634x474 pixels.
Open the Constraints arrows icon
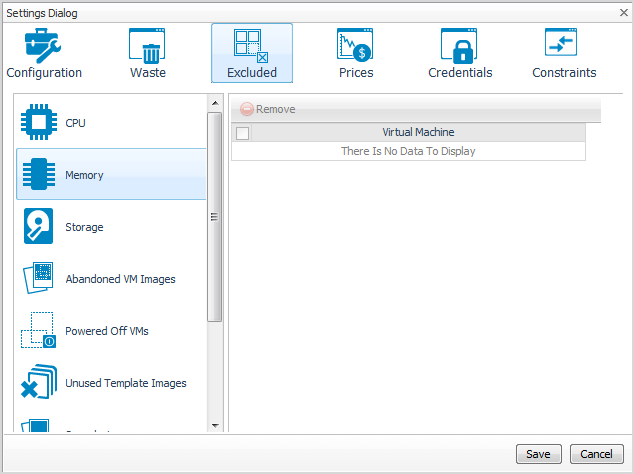pyautogui.click(x=561, y=42)
